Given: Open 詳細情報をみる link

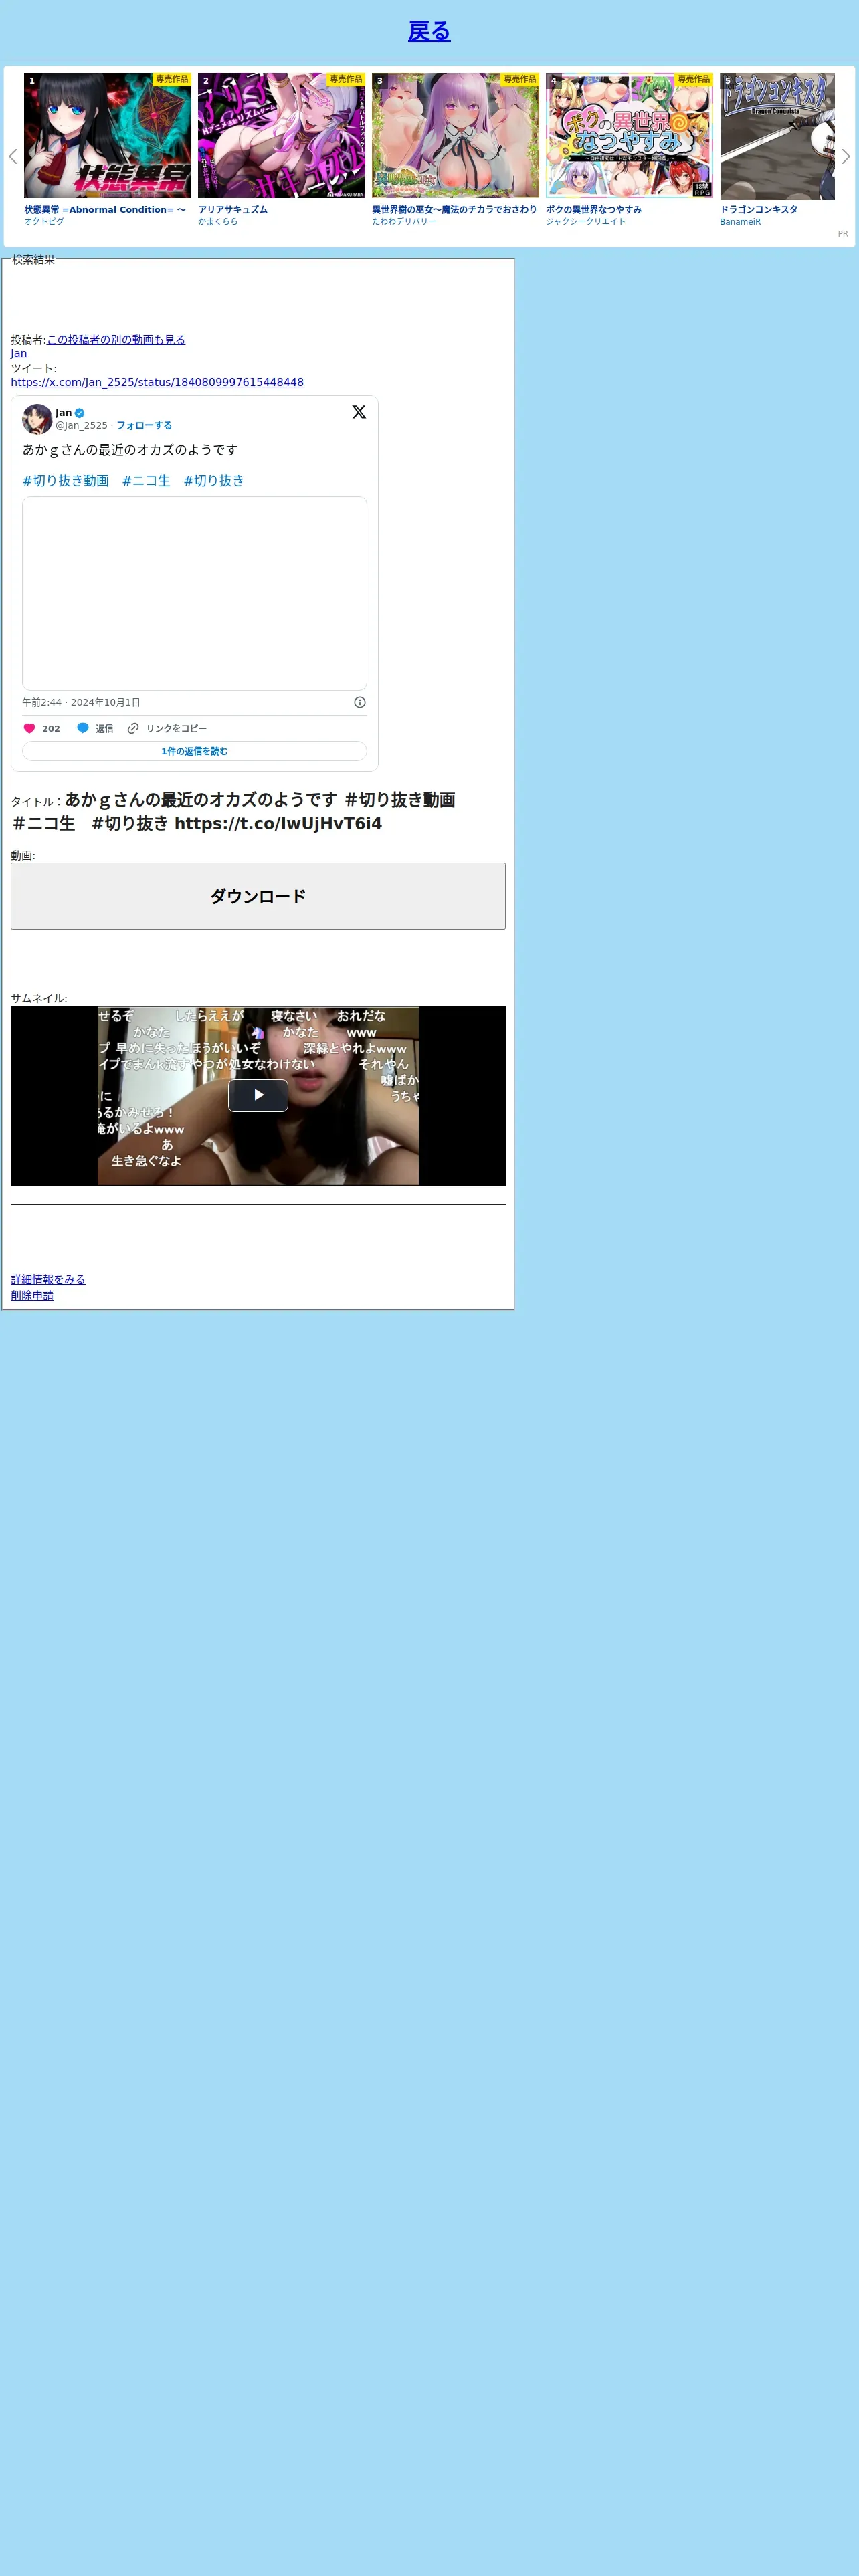Looking at the screenshot, I should [48, 1279].
